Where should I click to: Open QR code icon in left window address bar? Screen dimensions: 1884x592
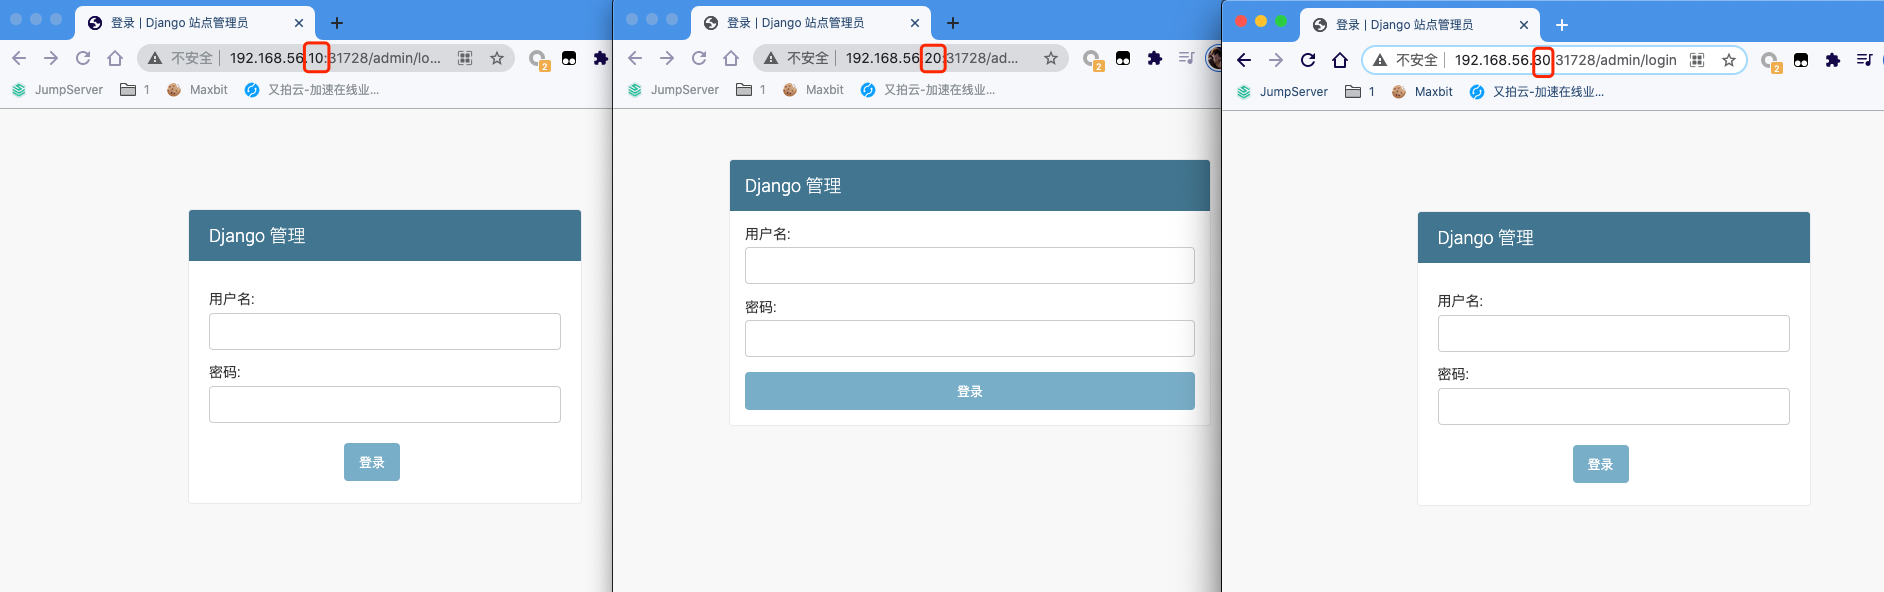pyautogui.click(x=465, y=58)
